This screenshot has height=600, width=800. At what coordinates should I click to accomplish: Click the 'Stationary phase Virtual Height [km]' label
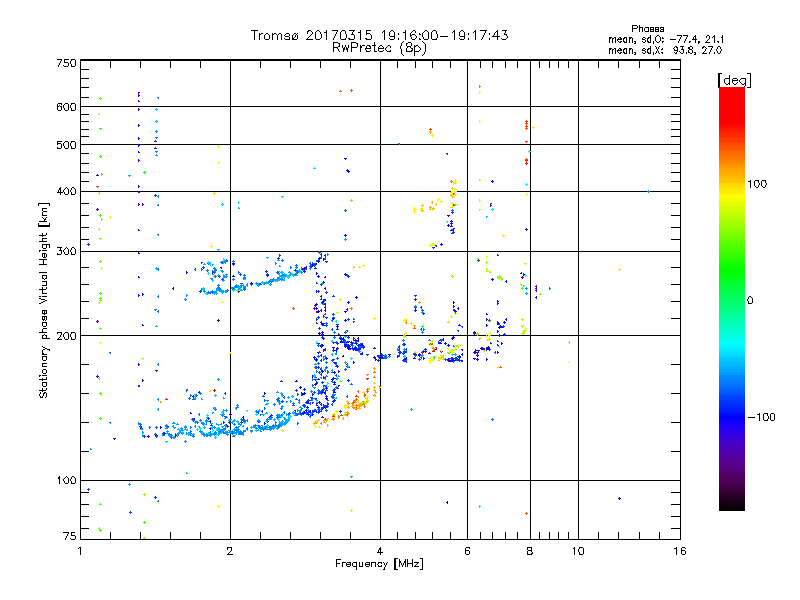point(44,300)
